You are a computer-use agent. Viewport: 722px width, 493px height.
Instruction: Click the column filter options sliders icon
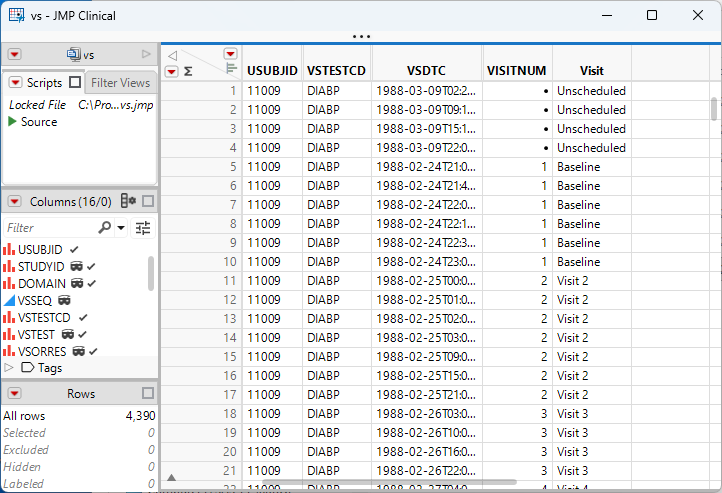pyautogui.click(x=143, y=228)
